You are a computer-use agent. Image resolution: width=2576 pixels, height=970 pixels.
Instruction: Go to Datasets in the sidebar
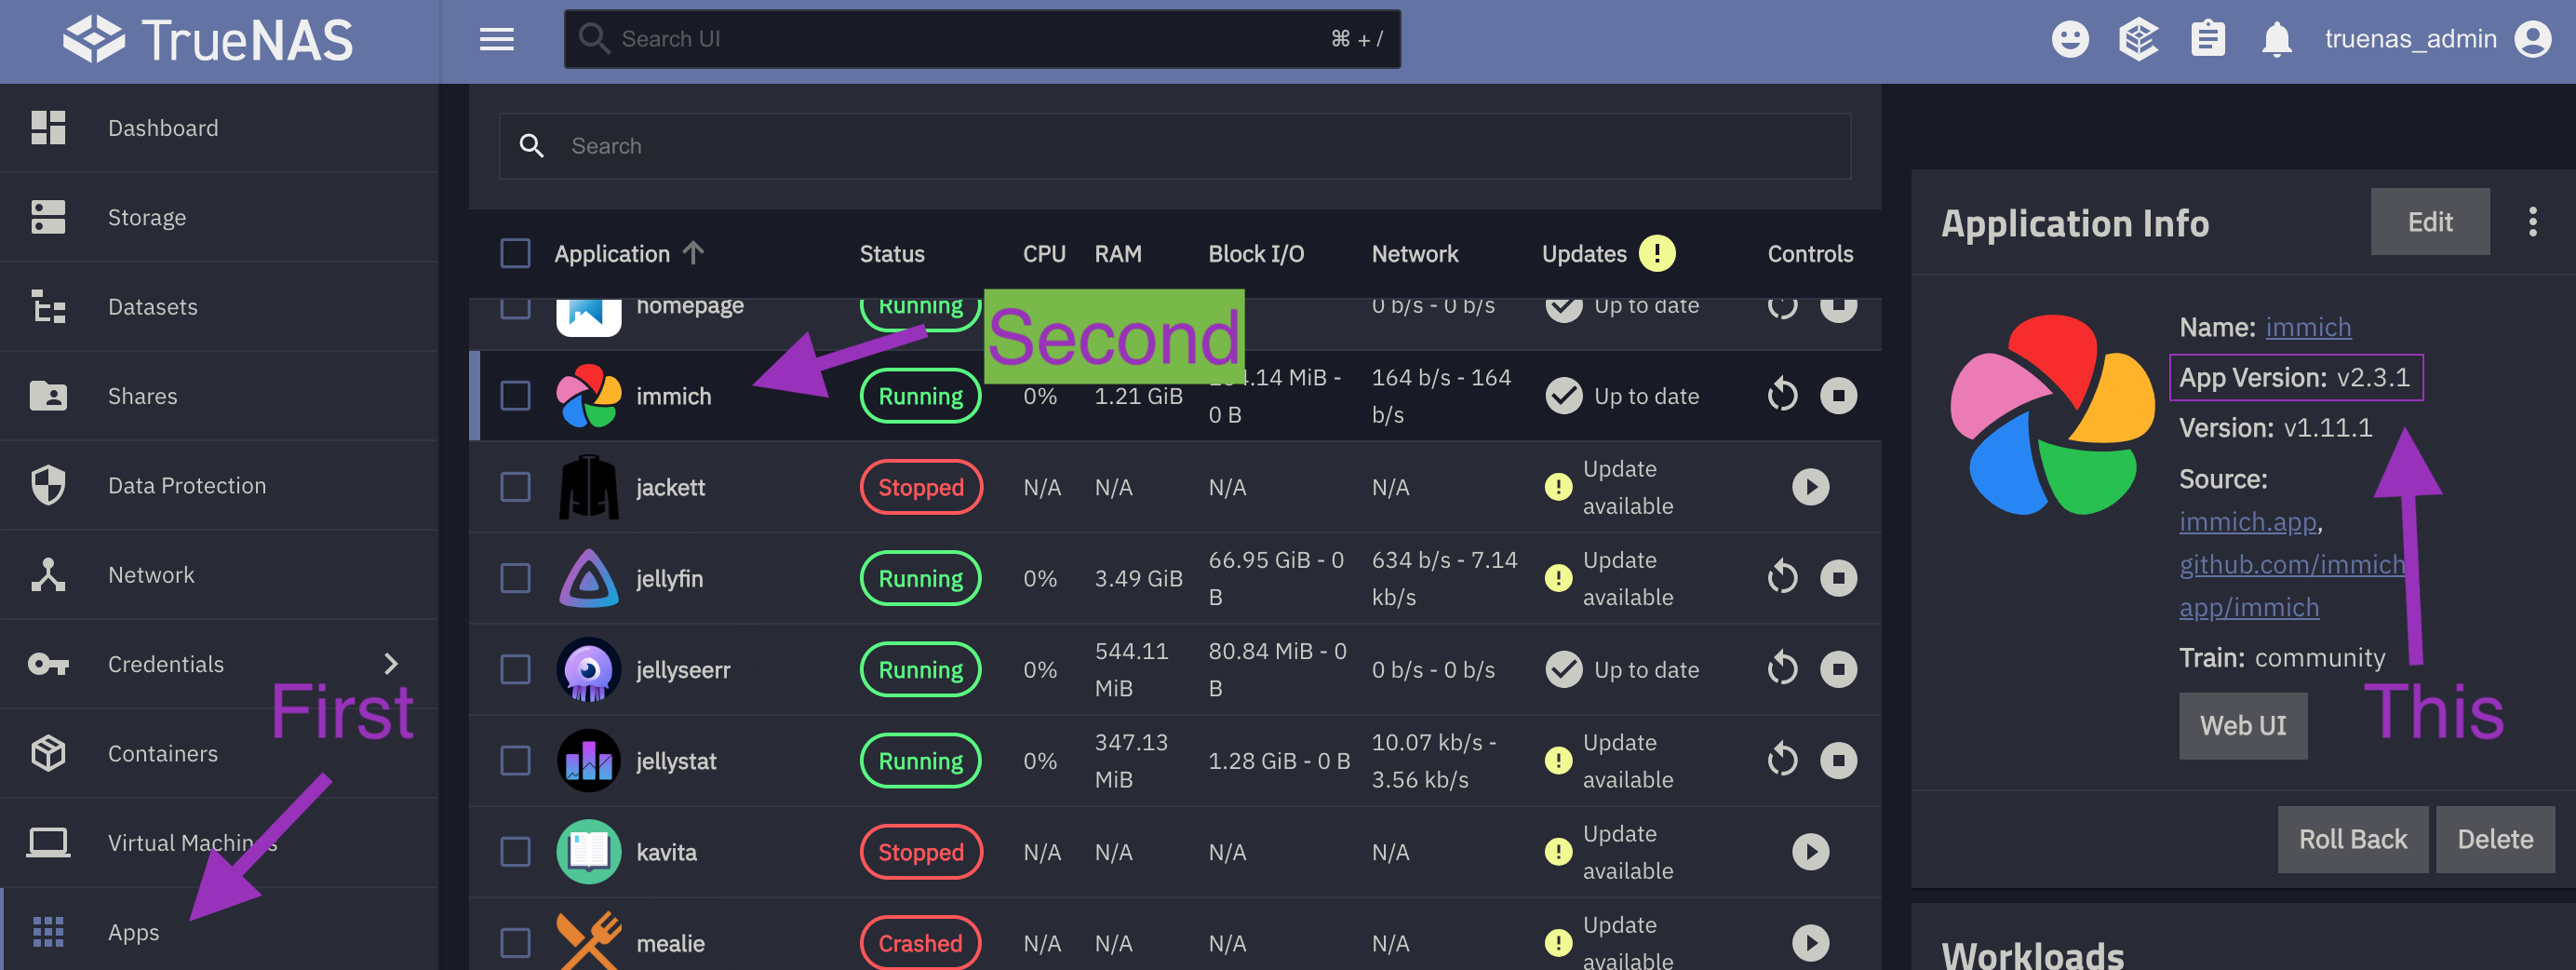[x=152, y=307]
